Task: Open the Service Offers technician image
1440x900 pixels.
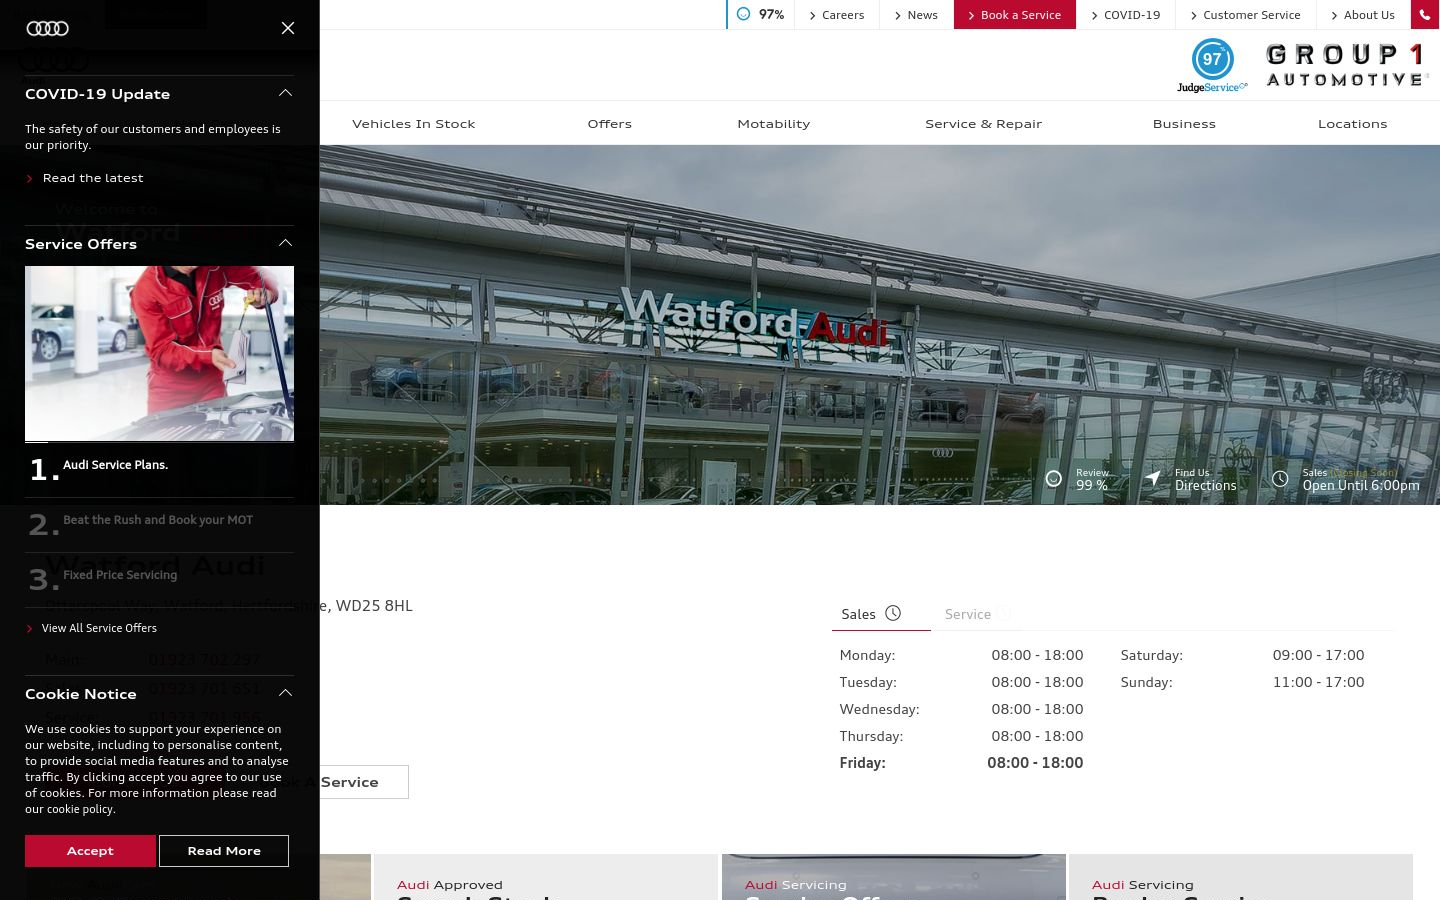Action: [x=159, y=353]
